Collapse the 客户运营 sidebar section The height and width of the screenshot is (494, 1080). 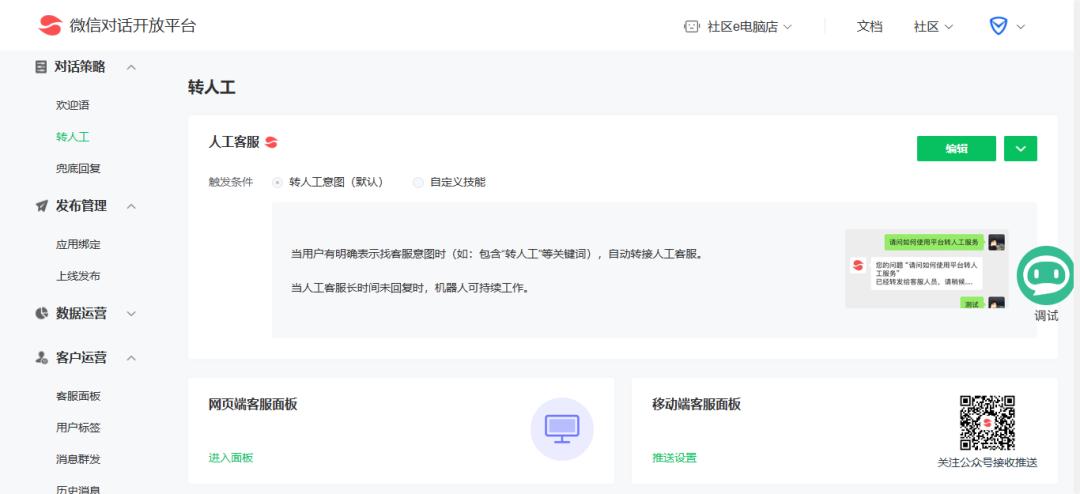131,358
